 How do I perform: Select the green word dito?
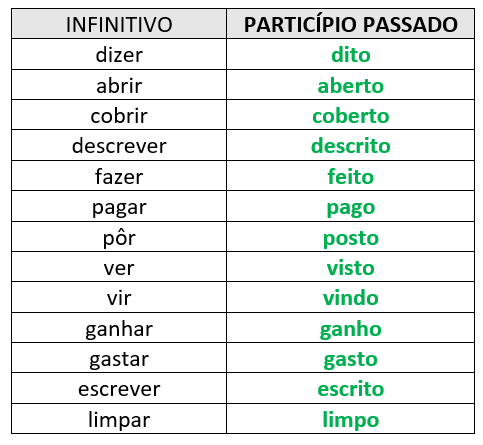click(x=351, y=55)
